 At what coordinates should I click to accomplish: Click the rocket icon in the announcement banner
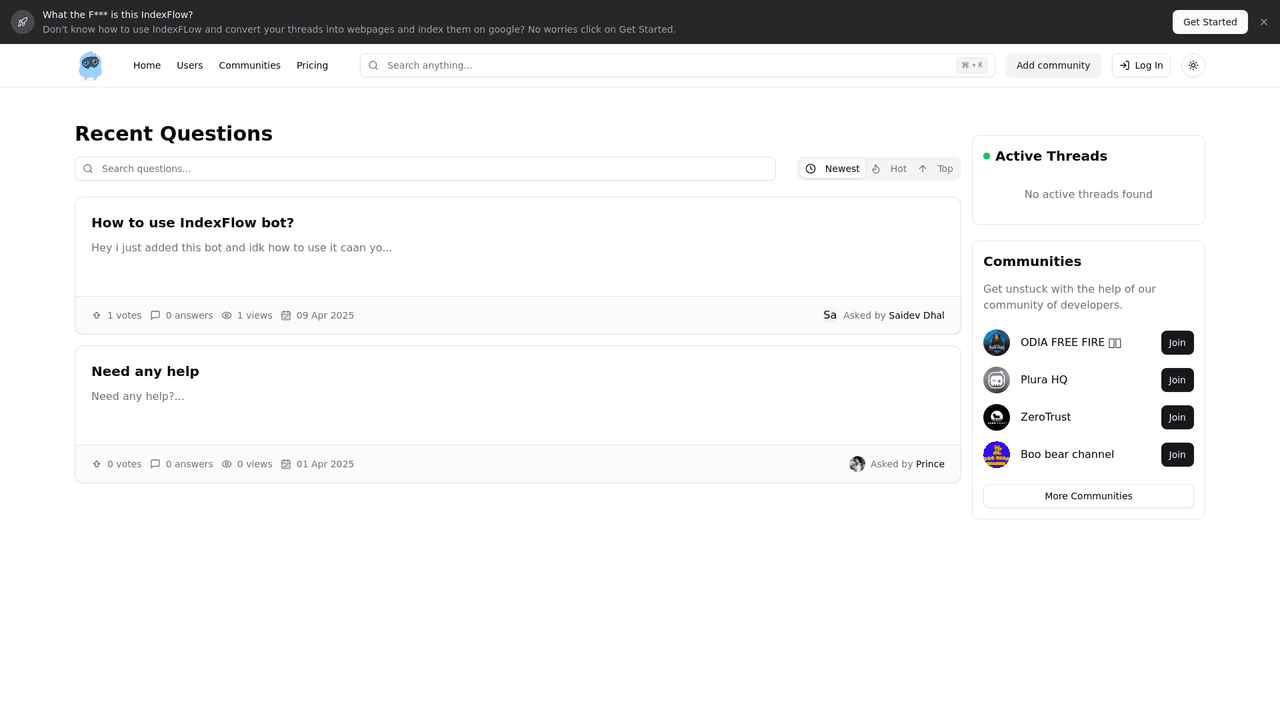(x=22, y=22)
